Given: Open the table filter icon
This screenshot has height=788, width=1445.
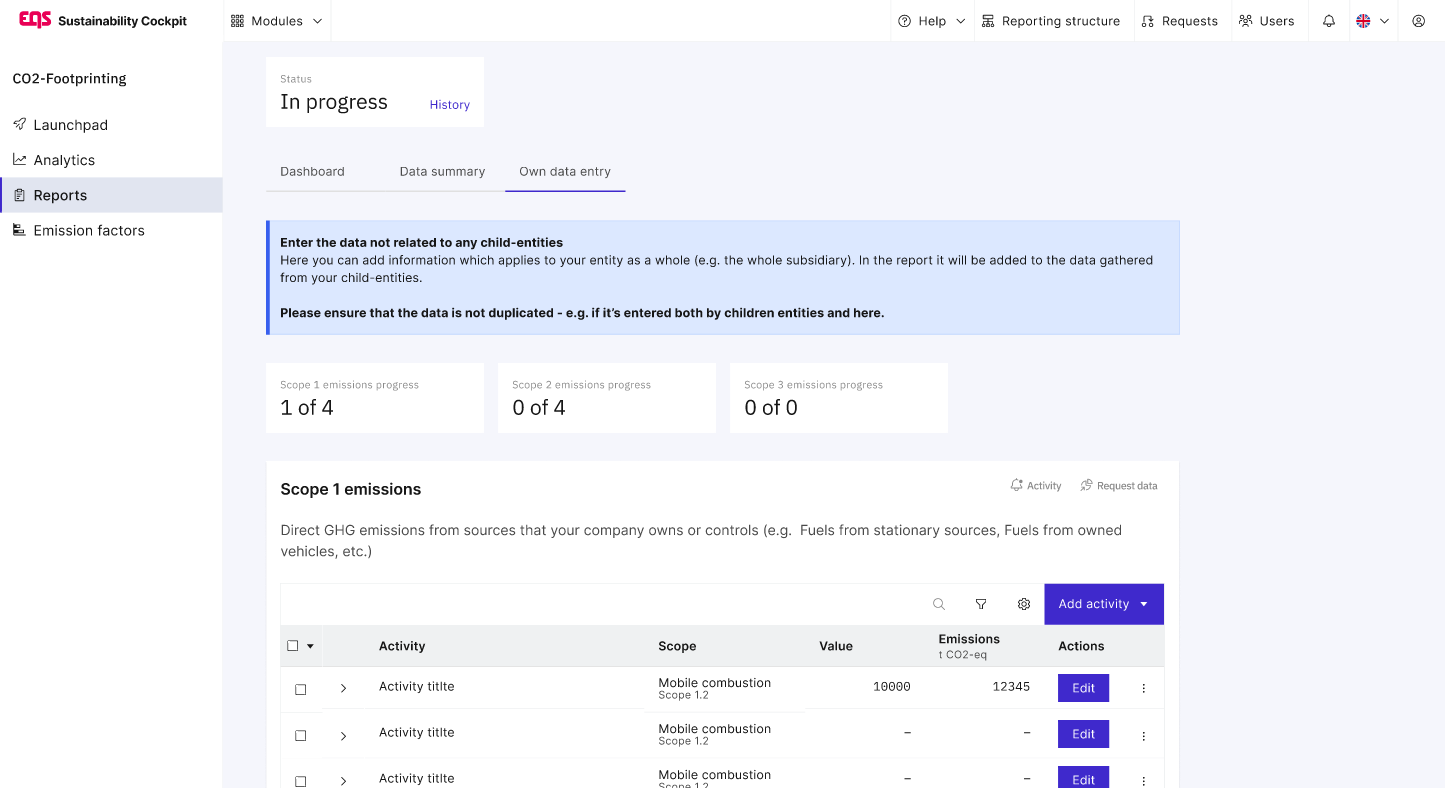Looking at the screenshot, I should coord(981,604).
